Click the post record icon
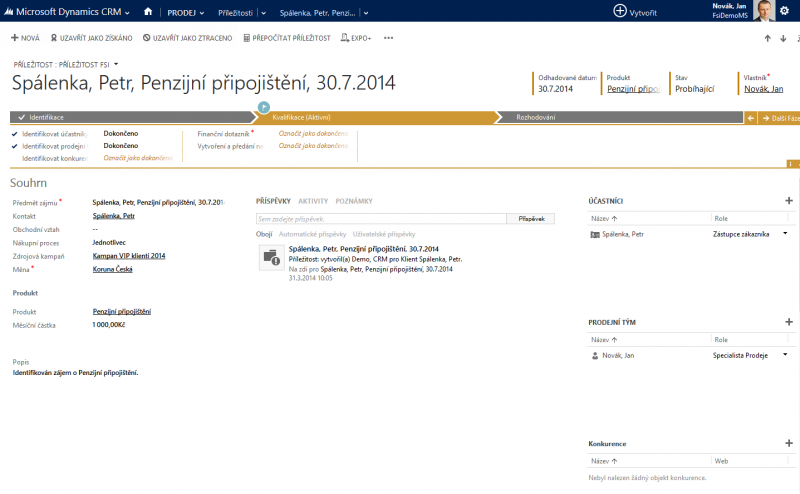Viewport: 800px width, 494px height. (x=271, y=257)
